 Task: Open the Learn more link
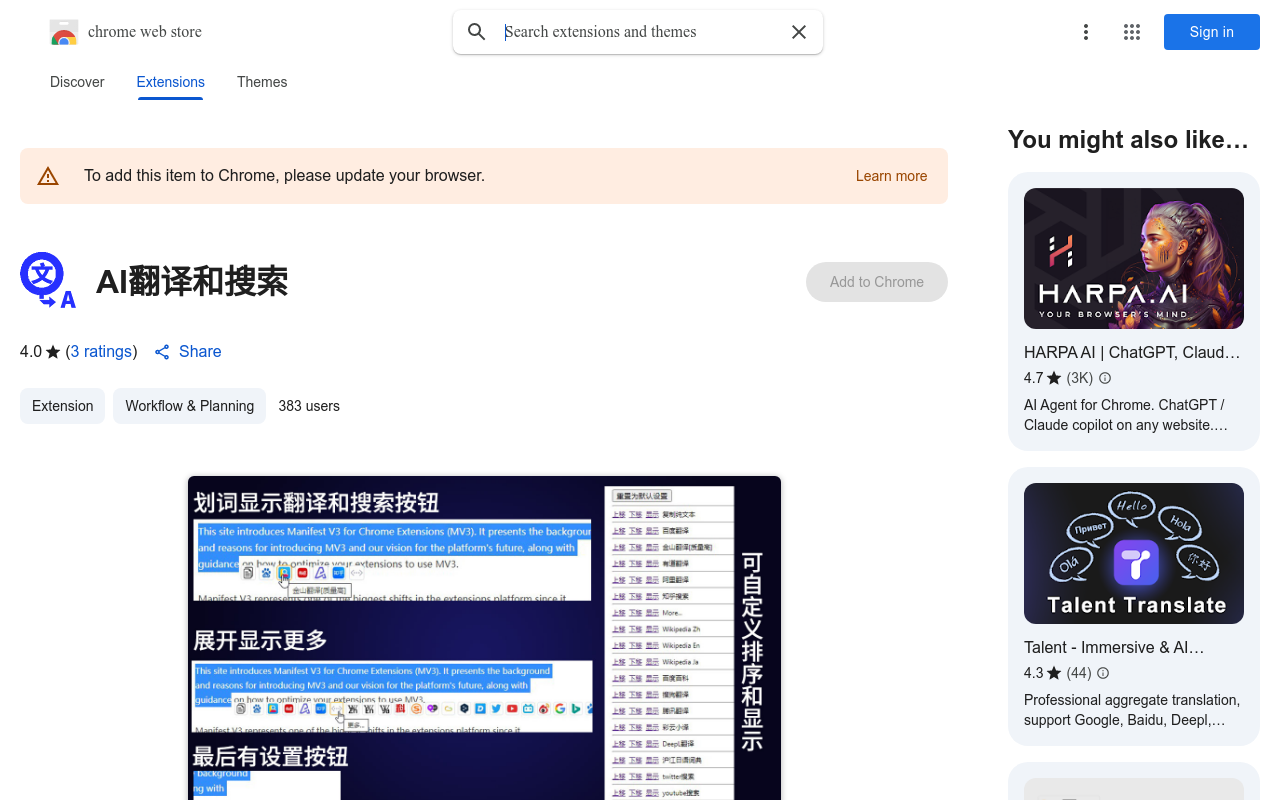[891, 176]
